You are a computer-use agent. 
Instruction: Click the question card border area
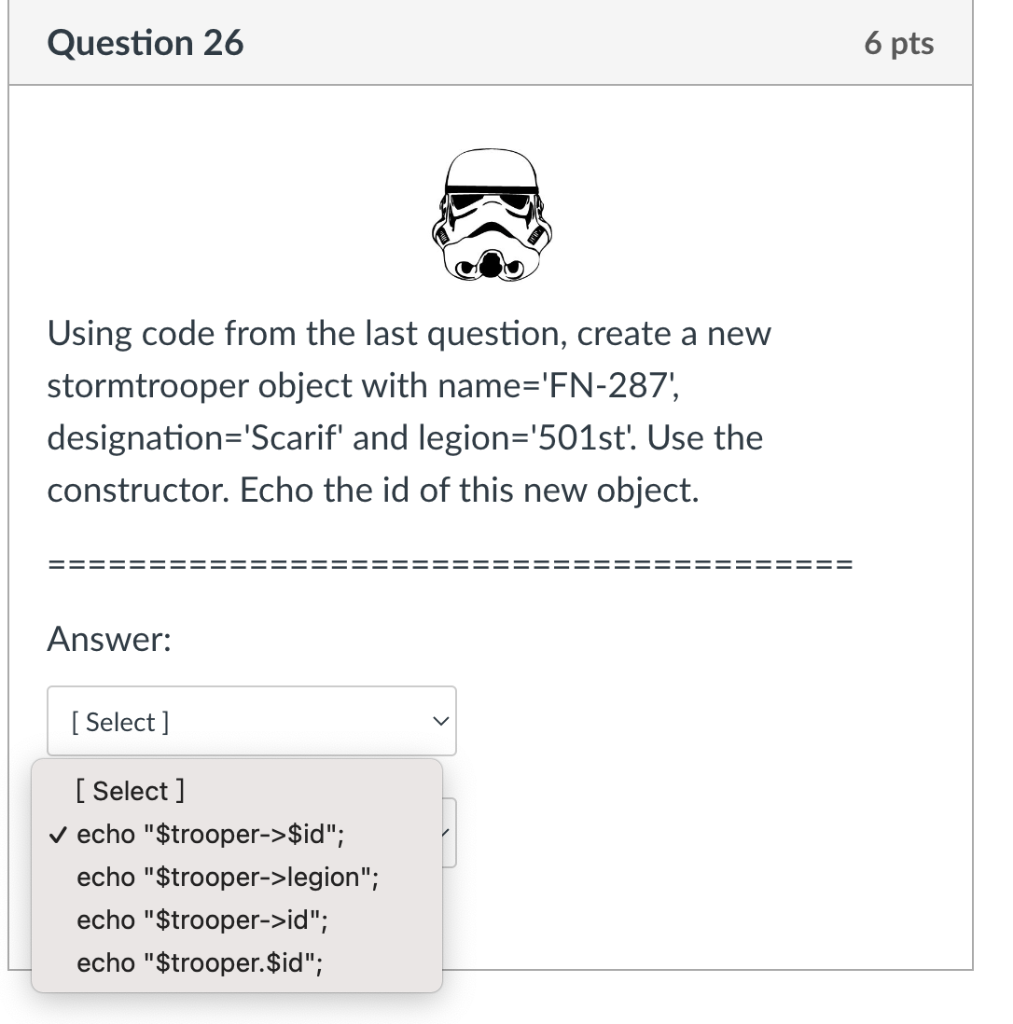[970, 500]
